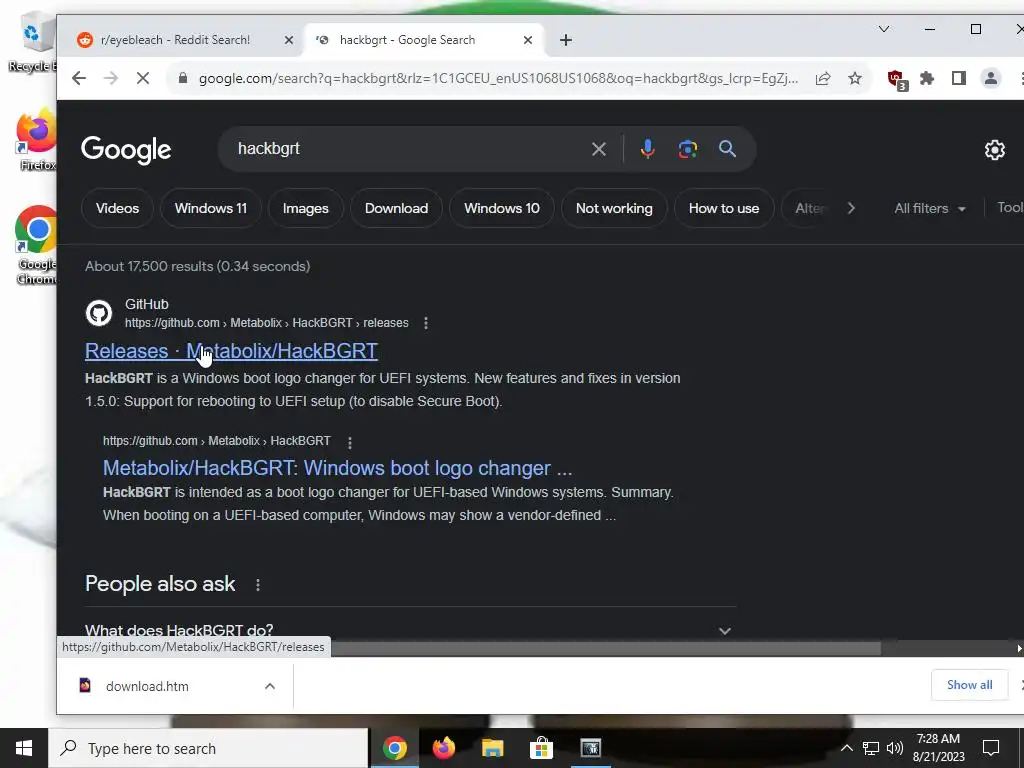Click Show all downloads button
Viewport: 1024px width, 768px height.
click(x=969, y=684)
